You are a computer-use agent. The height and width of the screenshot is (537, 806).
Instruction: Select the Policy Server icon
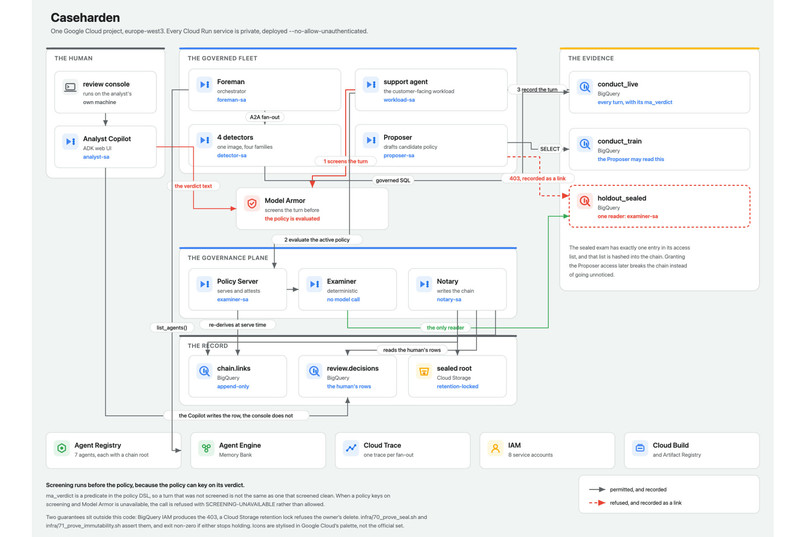pos(205,284)
